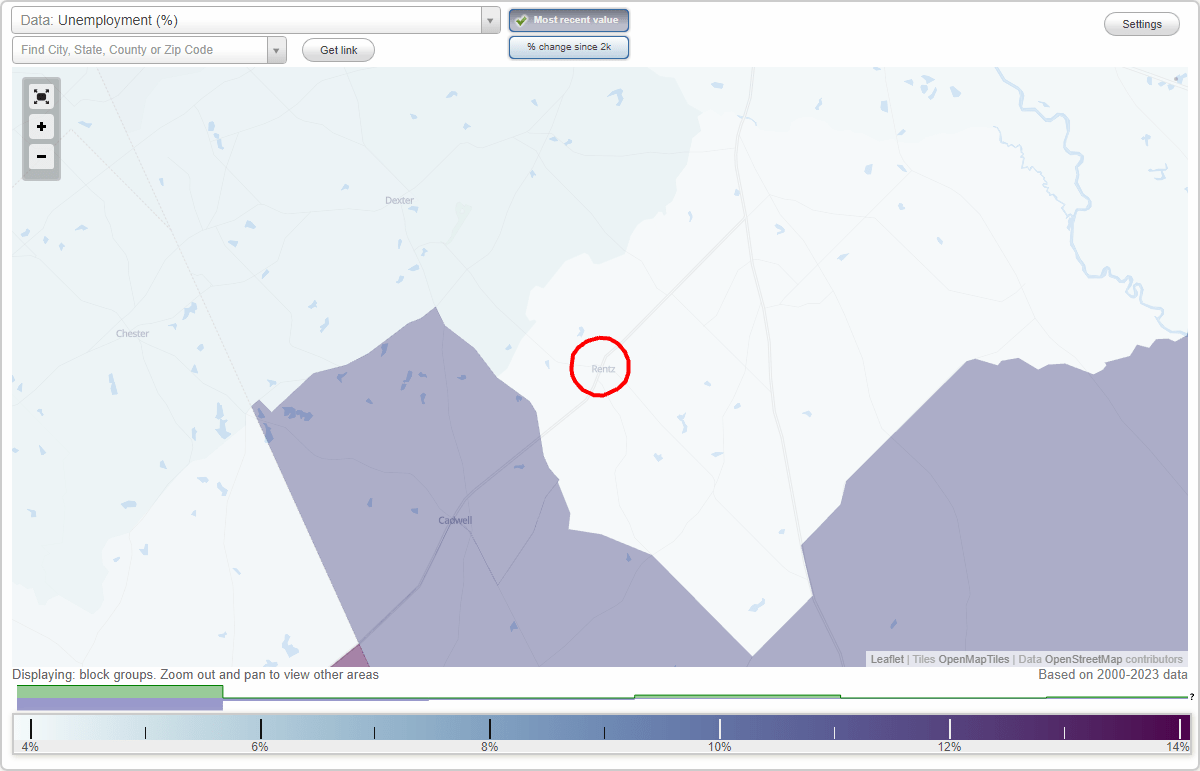Click the Cadwell town label on map

(x=455, y=521)
